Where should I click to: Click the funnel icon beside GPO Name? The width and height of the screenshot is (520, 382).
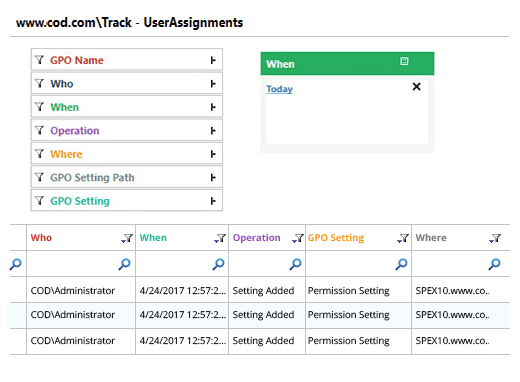point(39,60)
